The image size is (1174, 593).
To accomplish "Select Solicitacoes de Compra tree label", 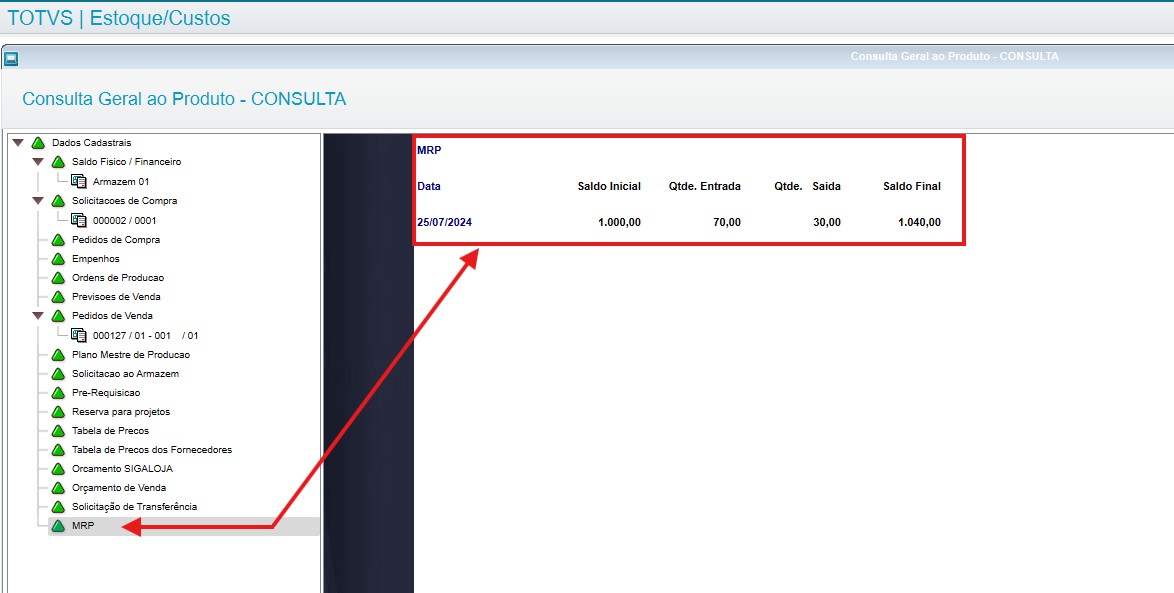I will (124, 201).
